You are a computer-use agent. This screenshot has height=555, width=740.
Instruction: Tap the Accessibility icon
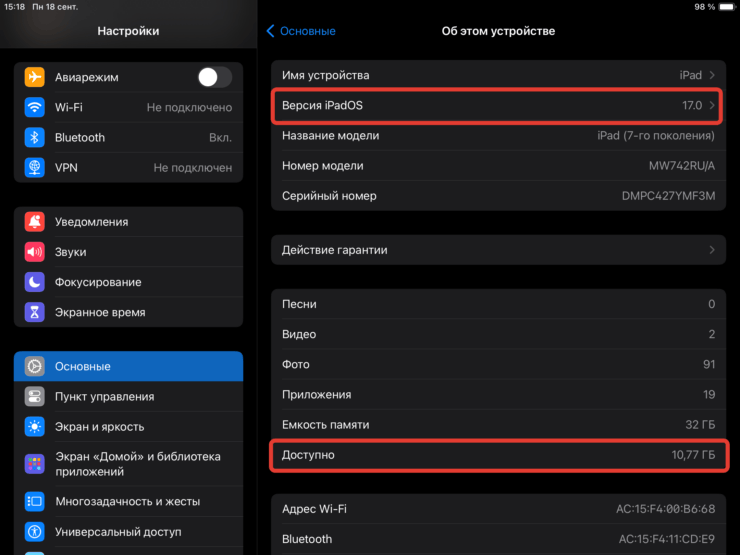pos(35,532)
